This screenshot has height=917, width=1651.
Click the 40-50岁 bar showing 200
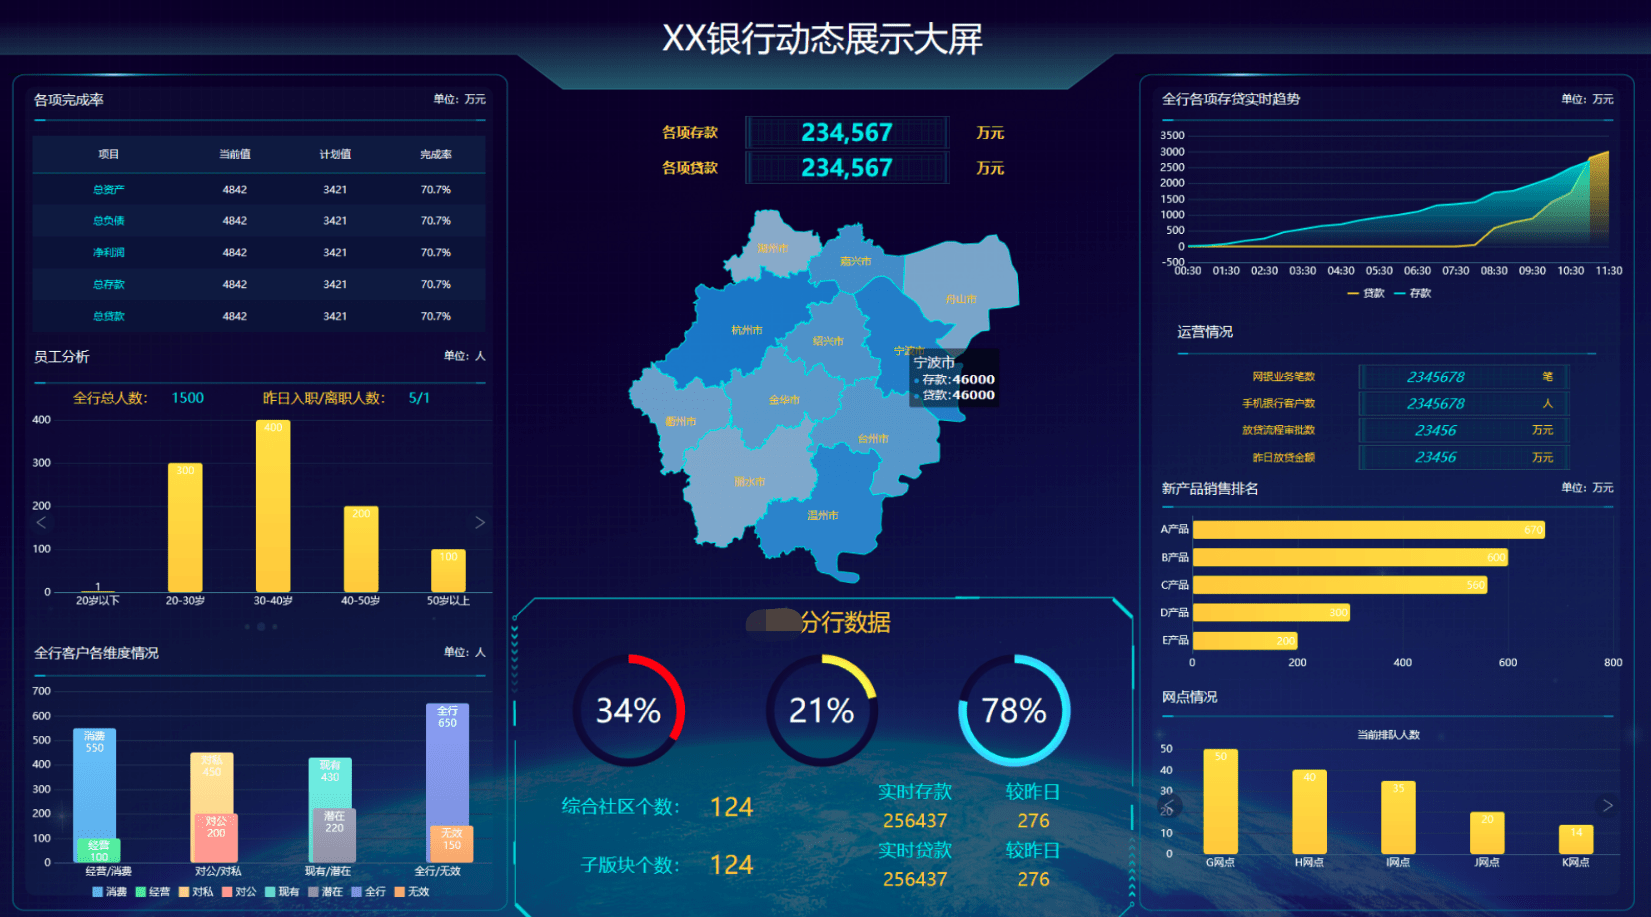[361, 549]
